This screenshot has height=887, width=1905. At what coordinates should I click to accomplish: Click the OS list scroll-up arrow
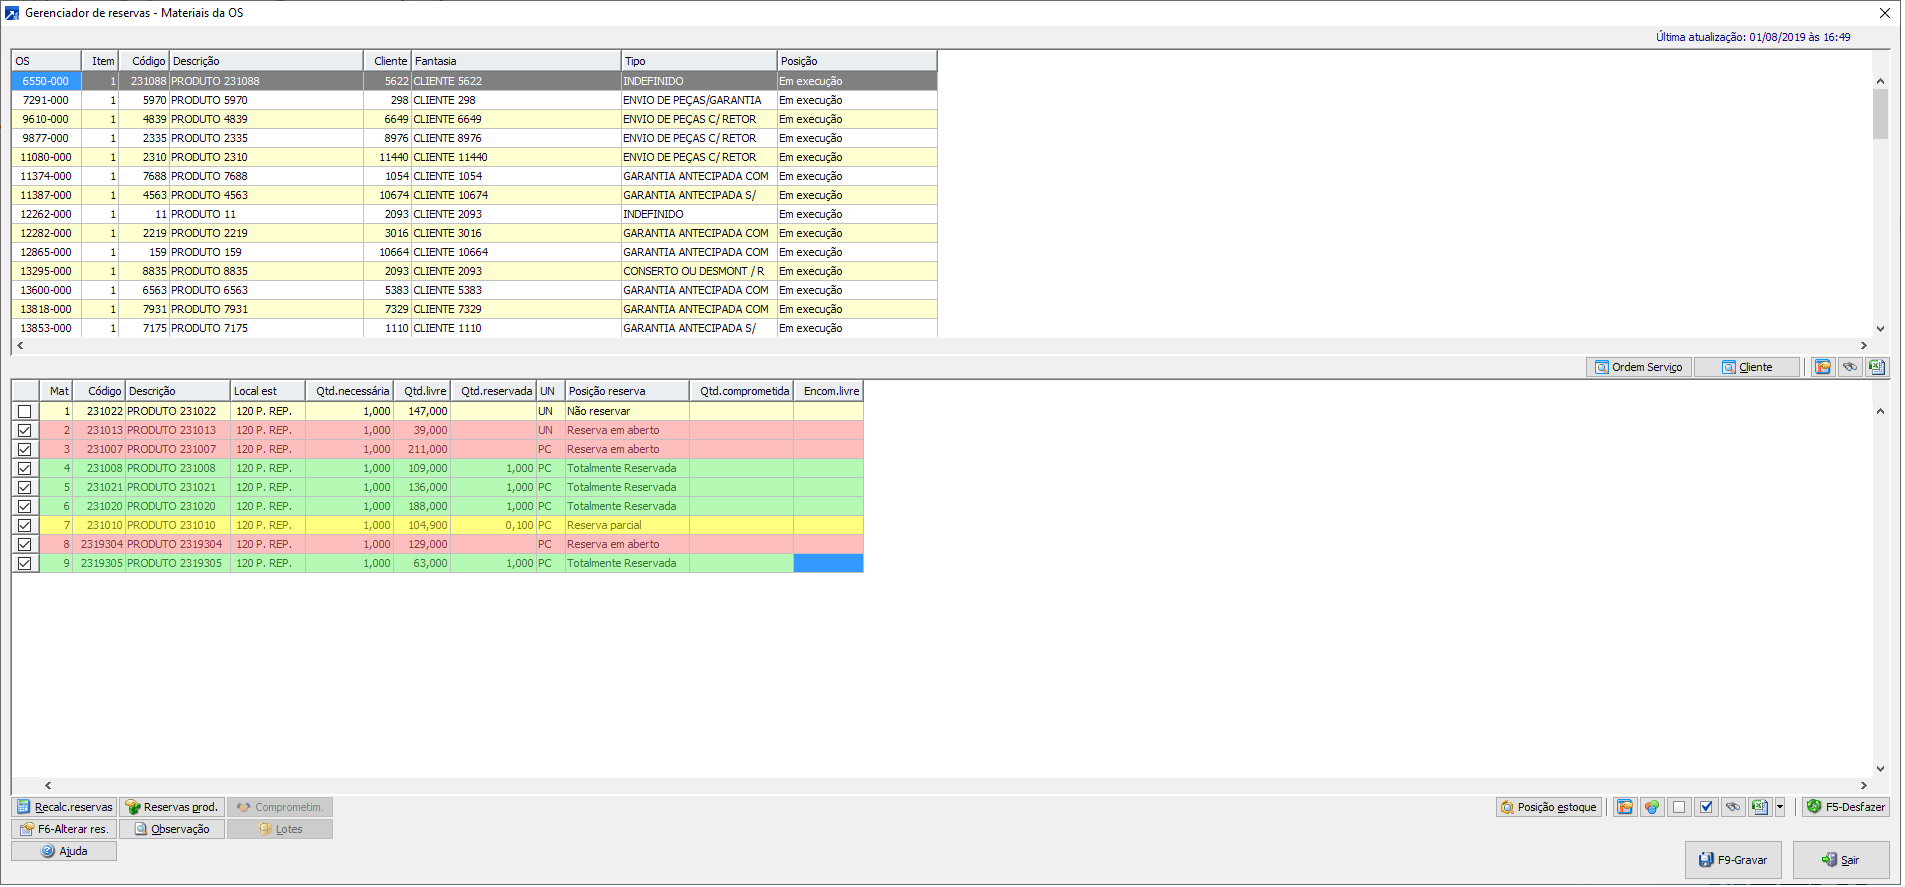[1880, 81]
